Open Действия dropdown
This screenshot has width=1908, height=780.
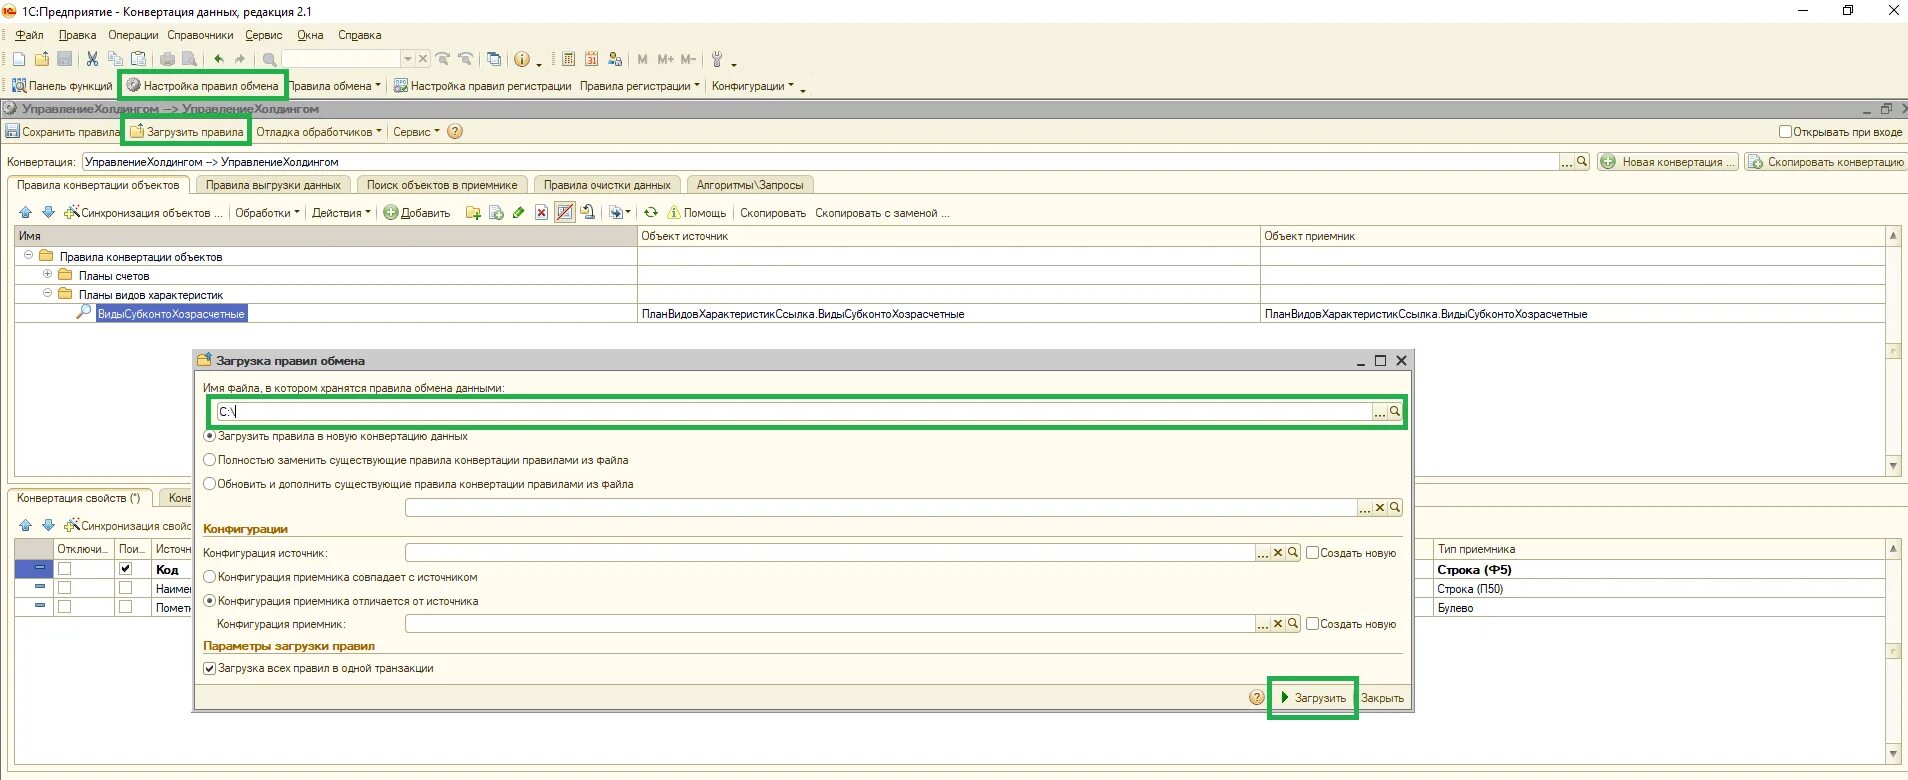coord(341,212)
